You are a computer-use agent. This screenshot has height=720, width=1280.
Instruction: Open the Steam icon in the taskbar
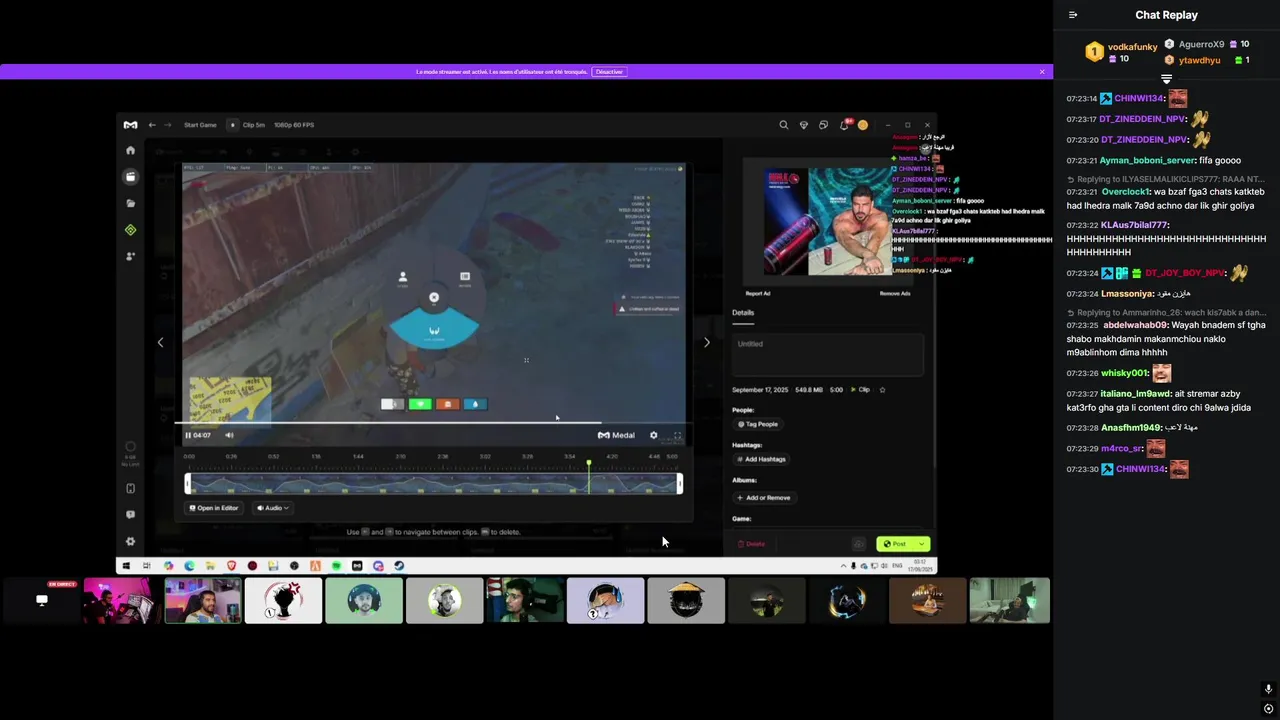click(399, 566)
